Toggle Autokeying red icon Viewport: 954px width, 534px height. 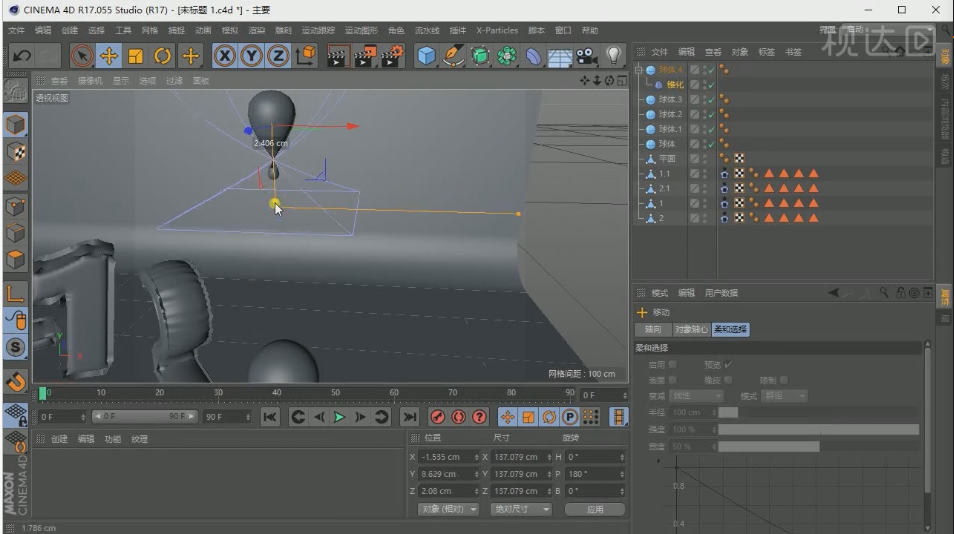pyautogui.click(x=458, y=417)
